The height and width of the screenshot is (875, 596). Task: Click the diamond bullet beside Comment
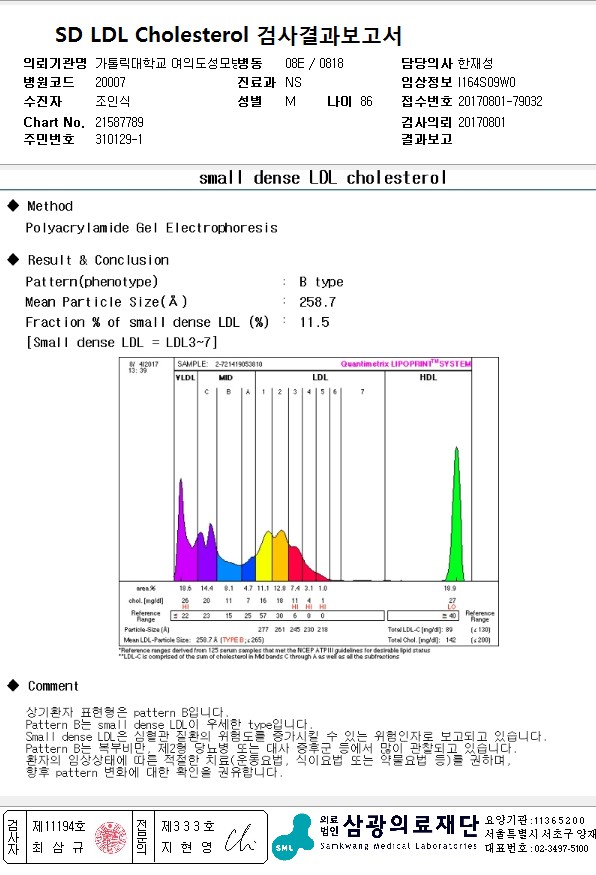(x=13, y=685)
